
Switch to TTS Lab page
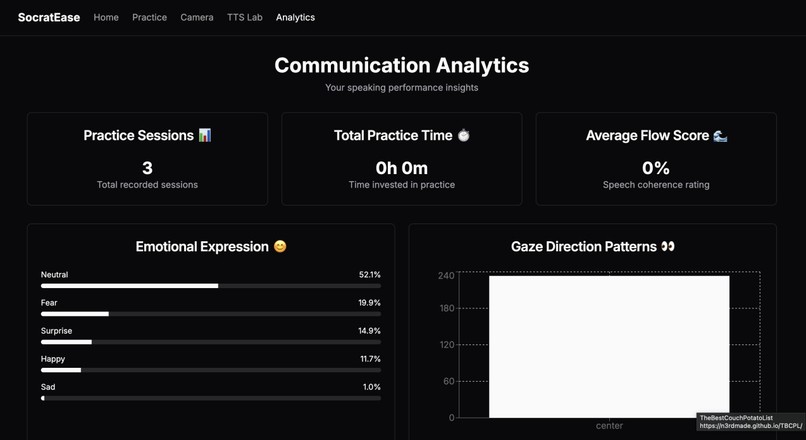click(x=245, y=17)
